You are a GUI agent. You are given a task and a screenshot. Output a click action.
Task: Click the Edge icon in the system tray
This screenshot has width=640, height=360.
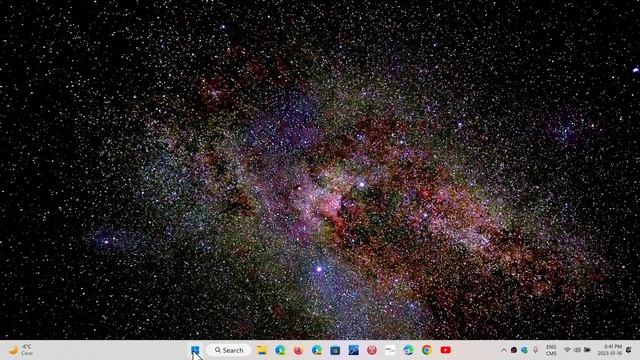click(x=524, y=350)
